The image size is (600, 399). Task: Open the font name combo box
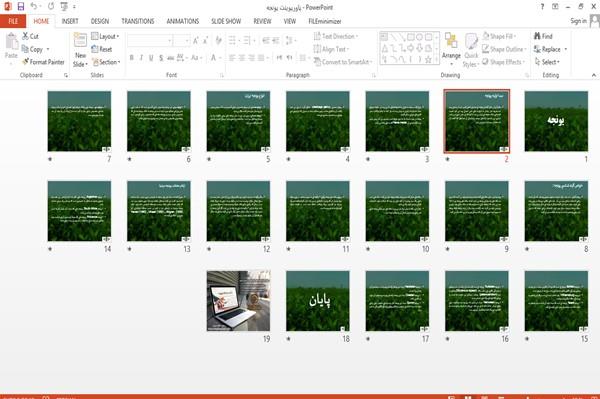click(x=150, y=40)
